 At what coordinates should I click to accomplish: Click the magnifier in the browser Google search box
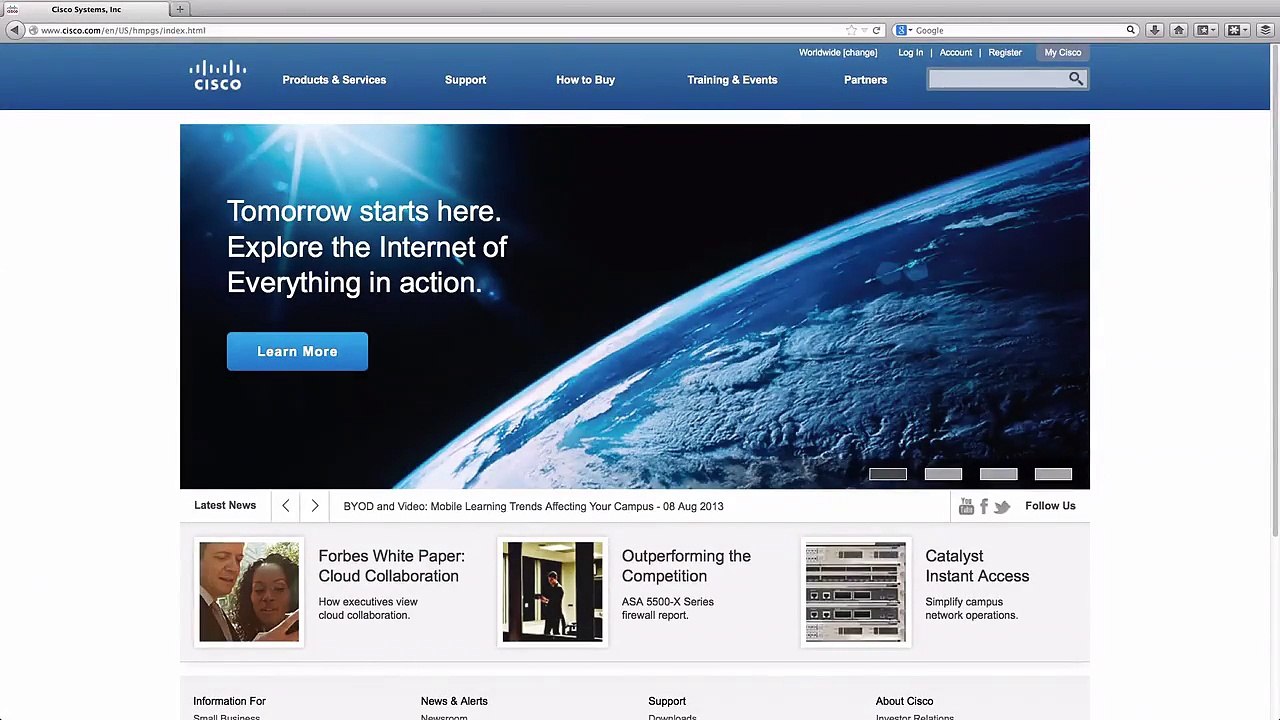point(1131,30)
